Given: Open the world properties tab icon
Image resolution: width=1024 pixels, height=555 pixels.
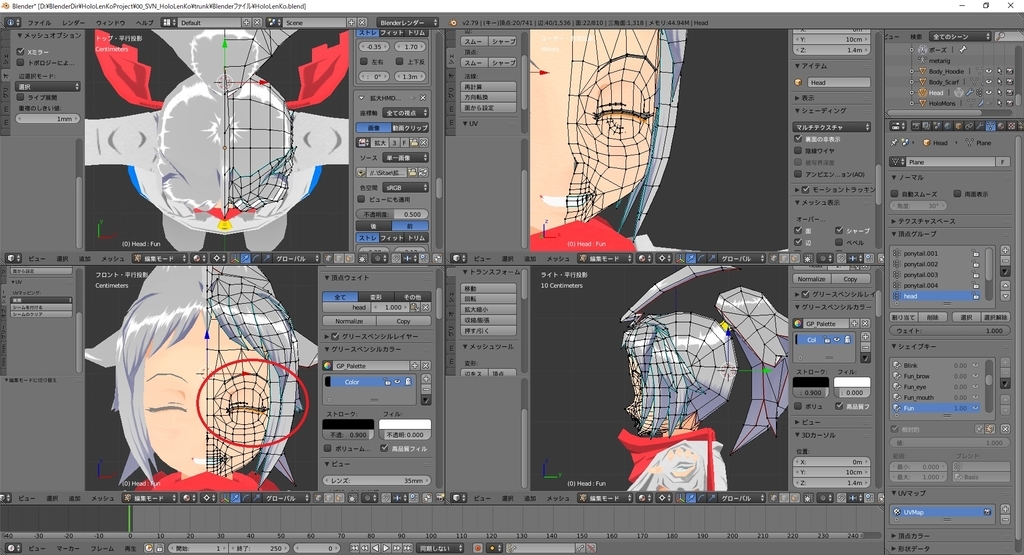Looking at the screenshot, I should pyautogui.click(x=948, y=125).
